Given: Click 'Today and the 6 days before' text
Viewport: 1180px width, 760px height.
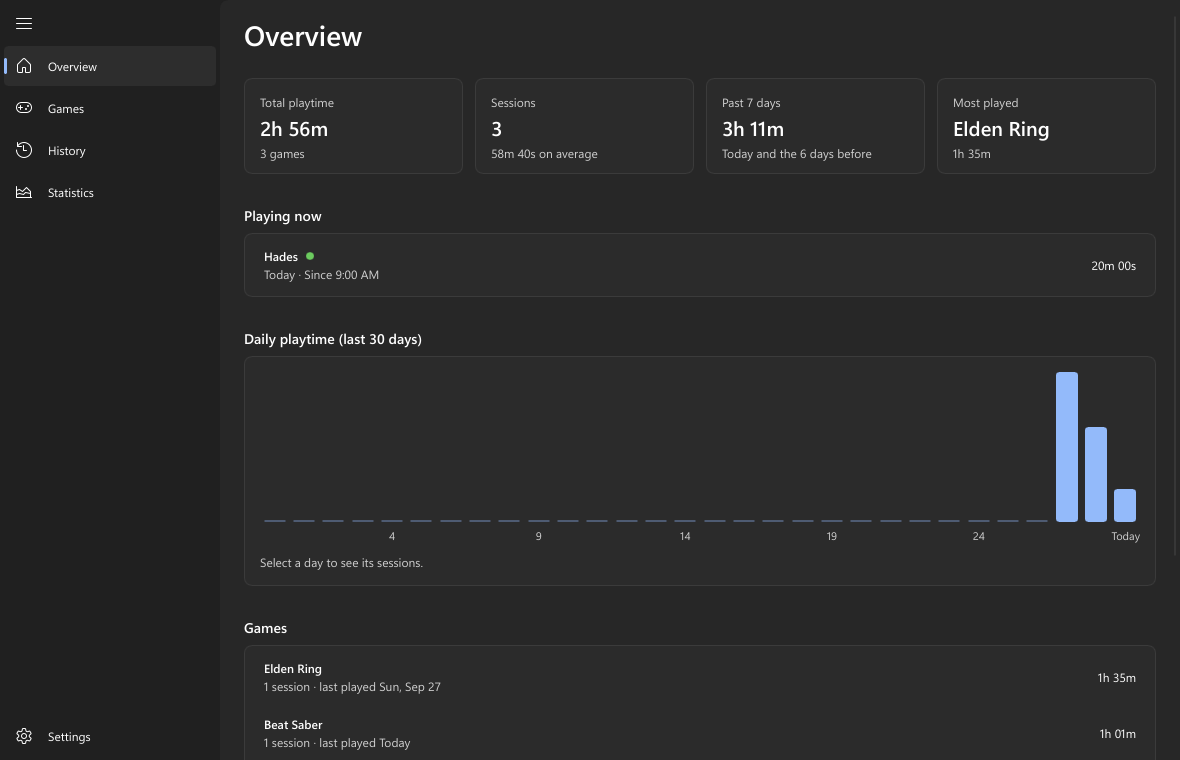Looking at the screenshot, I should tap(797, 154).
